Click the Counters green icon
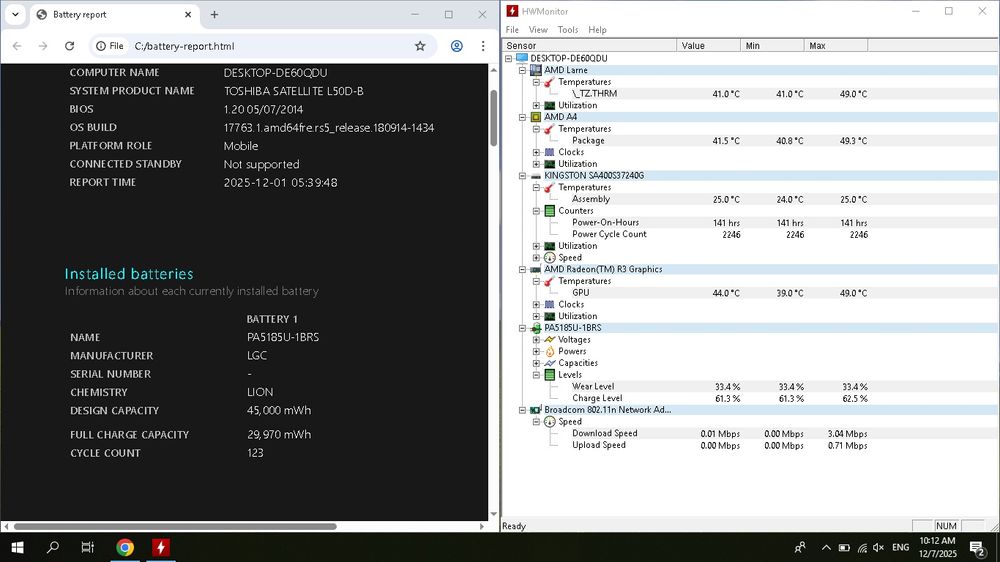 pos(550,211)
